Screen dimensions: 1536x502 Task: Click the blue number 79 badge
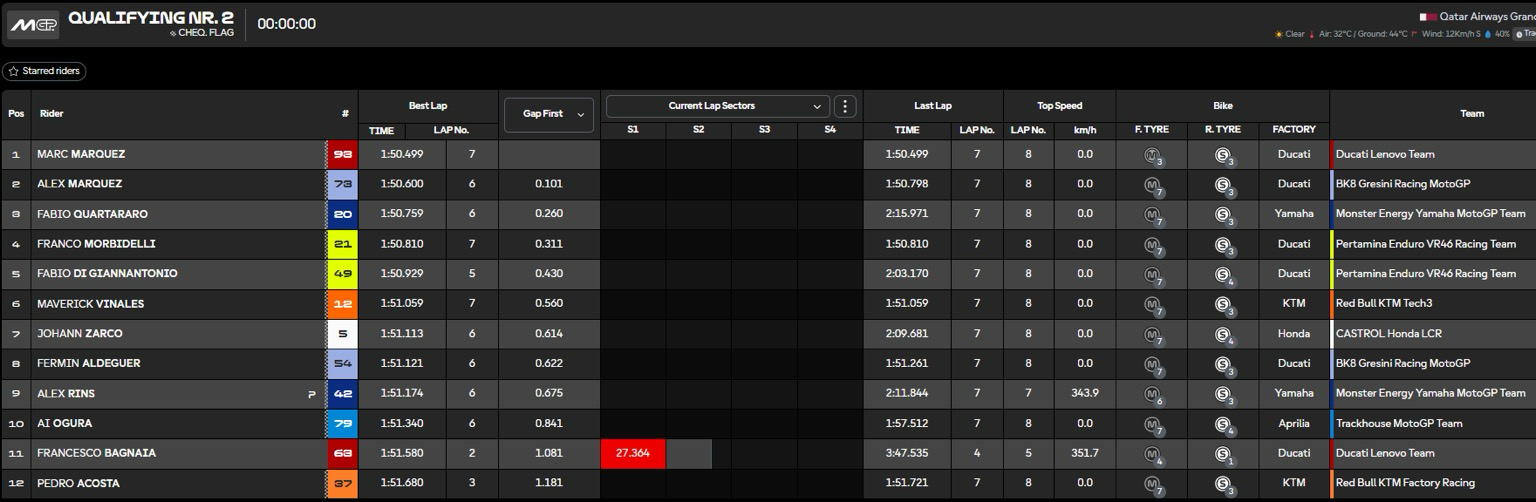342,424
